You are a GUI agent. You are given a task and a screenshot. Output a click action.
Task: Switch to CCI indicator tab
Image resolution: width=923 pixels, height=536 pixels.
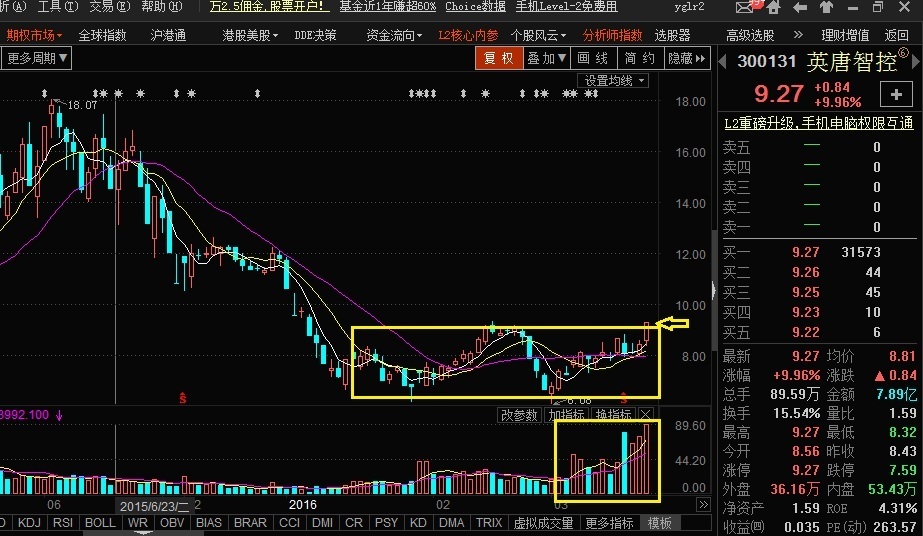(x=289, y=522)
